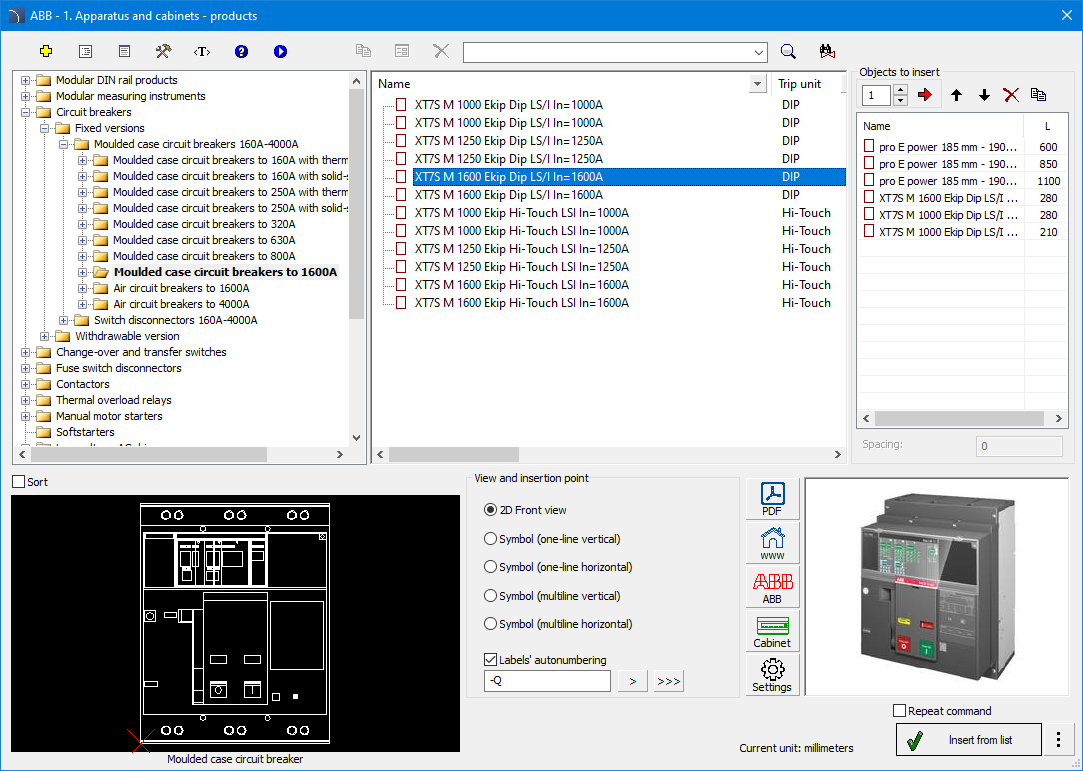
Task: Open the hammer and wrench tools icon
Action: pyautogui.click(x=163, y=51)
